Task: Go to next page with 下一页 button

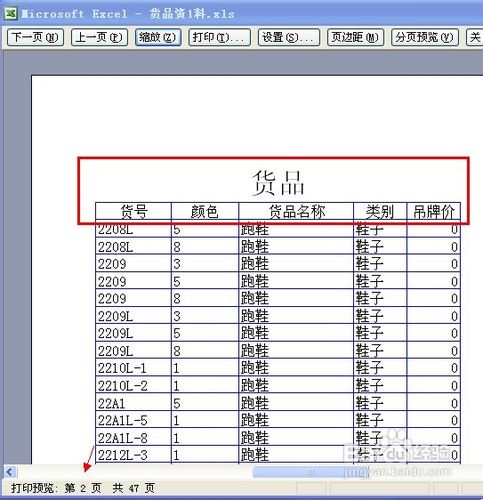Action: coord(35,37)
